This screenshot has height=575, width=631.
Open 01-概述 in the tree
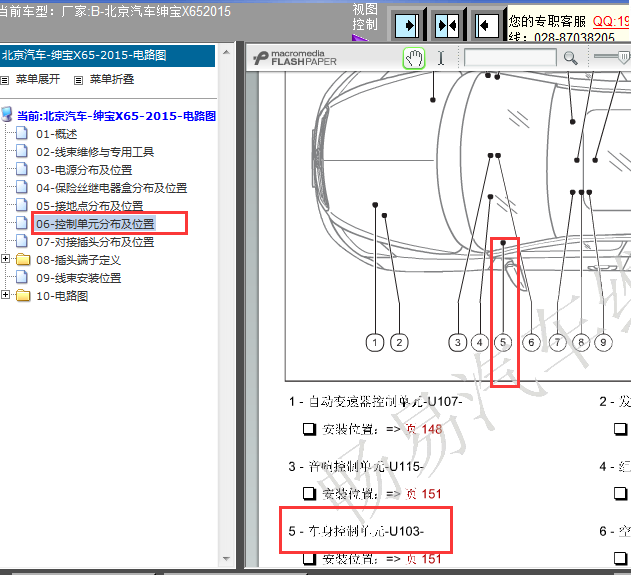click(56, 134)
